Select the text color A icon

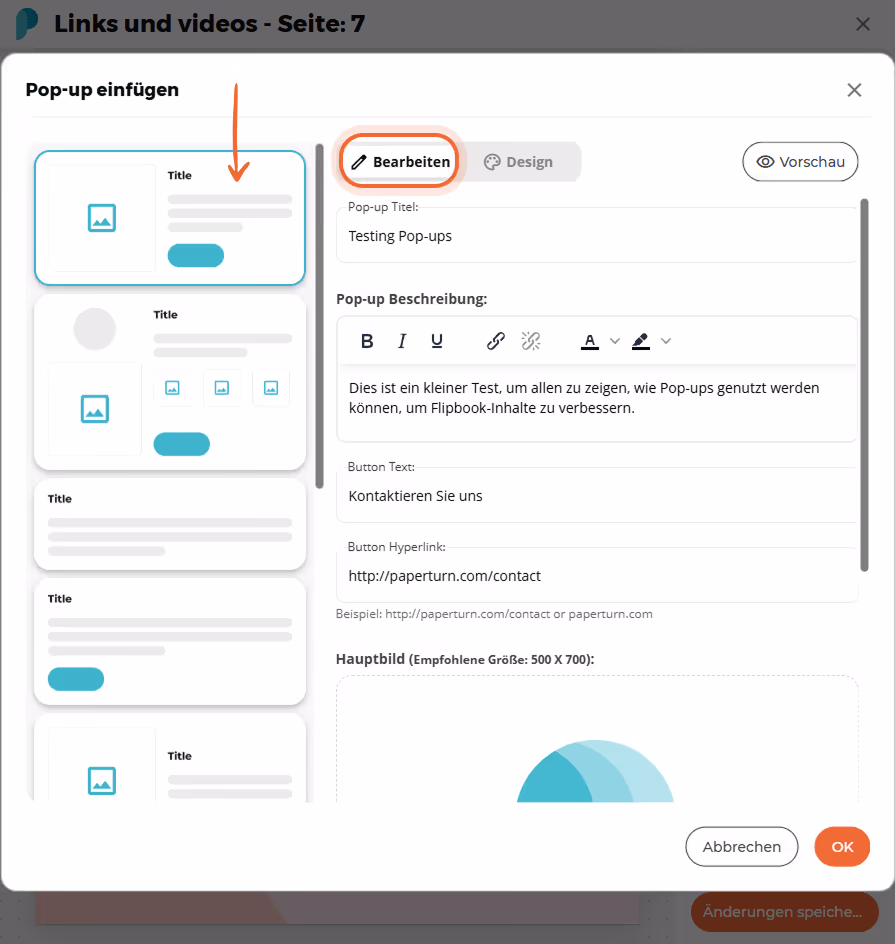click(x=590, y=341)
